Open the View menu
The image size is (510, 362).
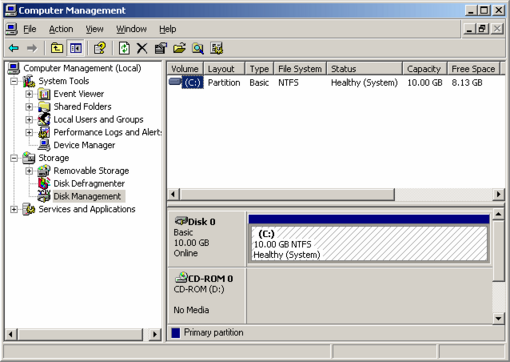click(x=94, y=29)
